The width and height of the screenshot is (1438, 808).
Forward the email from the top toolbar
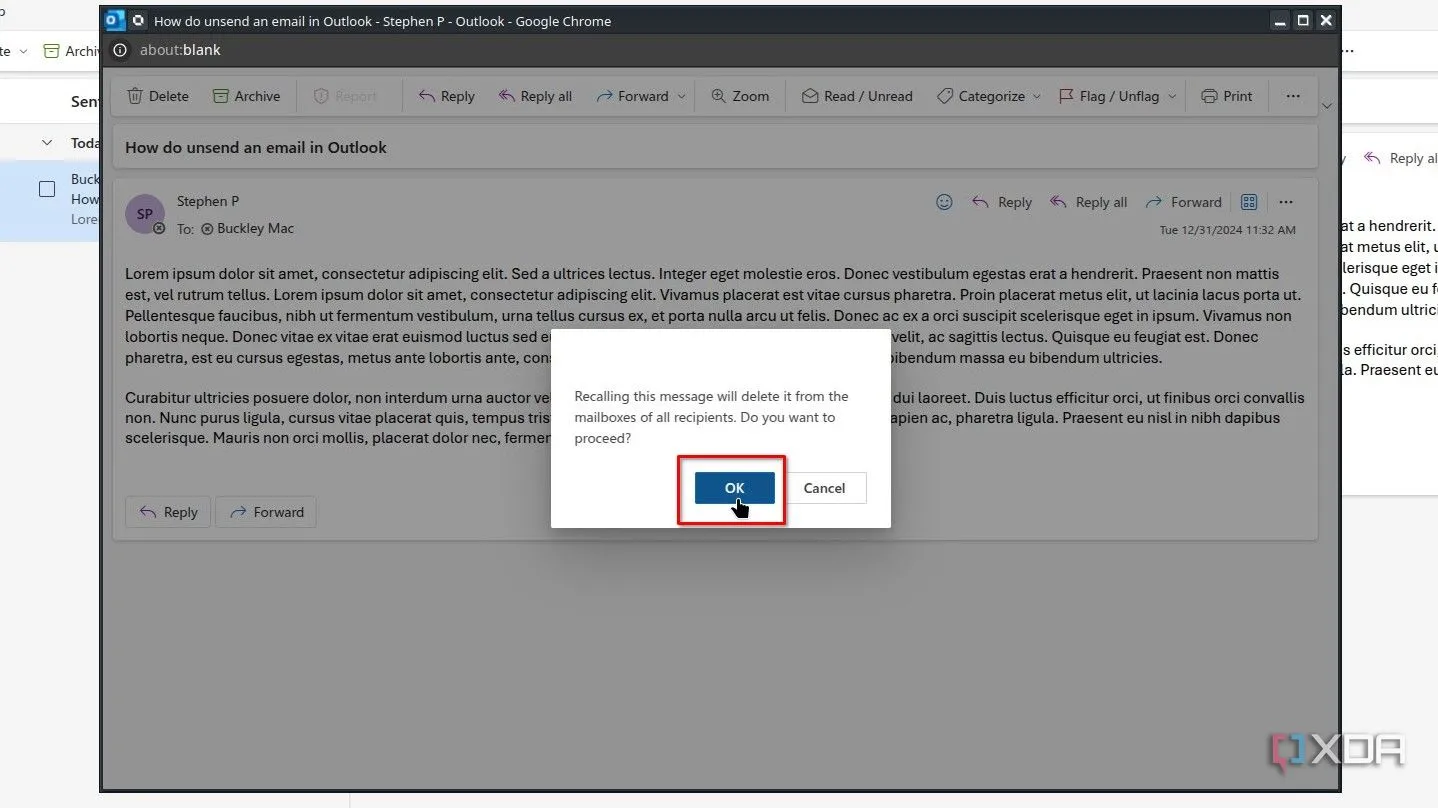(632, 96)
